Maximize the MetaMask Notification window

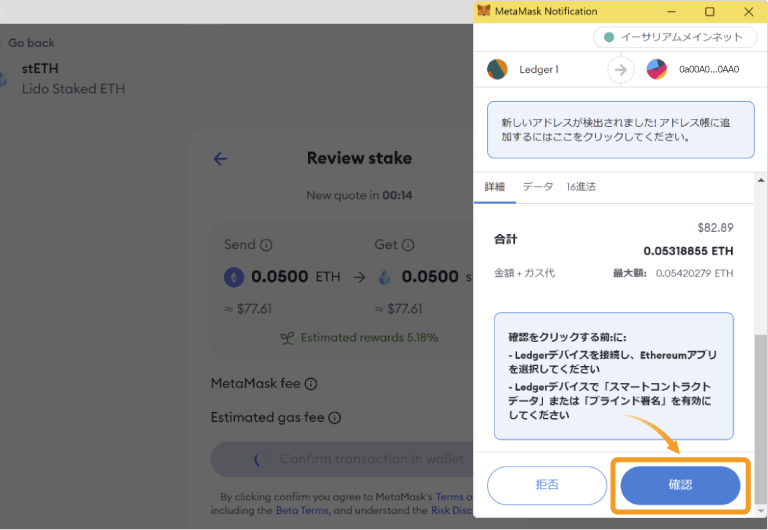click(710, 11)
